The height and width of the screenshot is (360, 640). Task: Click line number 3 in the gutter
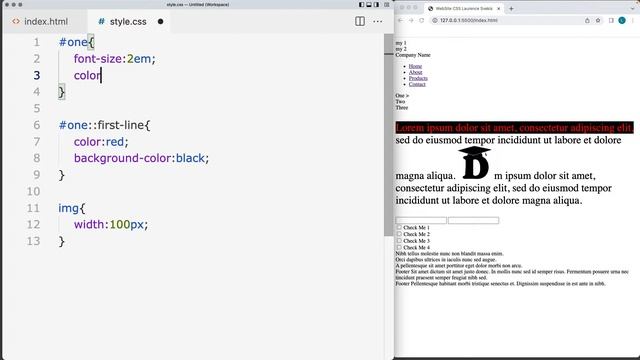point(37,76)
